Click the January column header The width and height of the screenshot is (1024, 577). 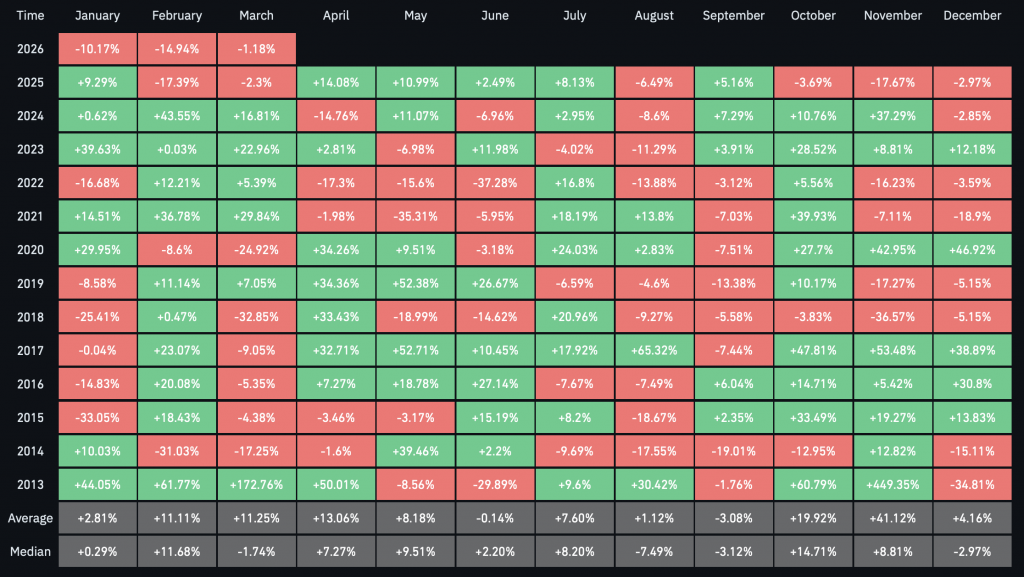(97, 16)
